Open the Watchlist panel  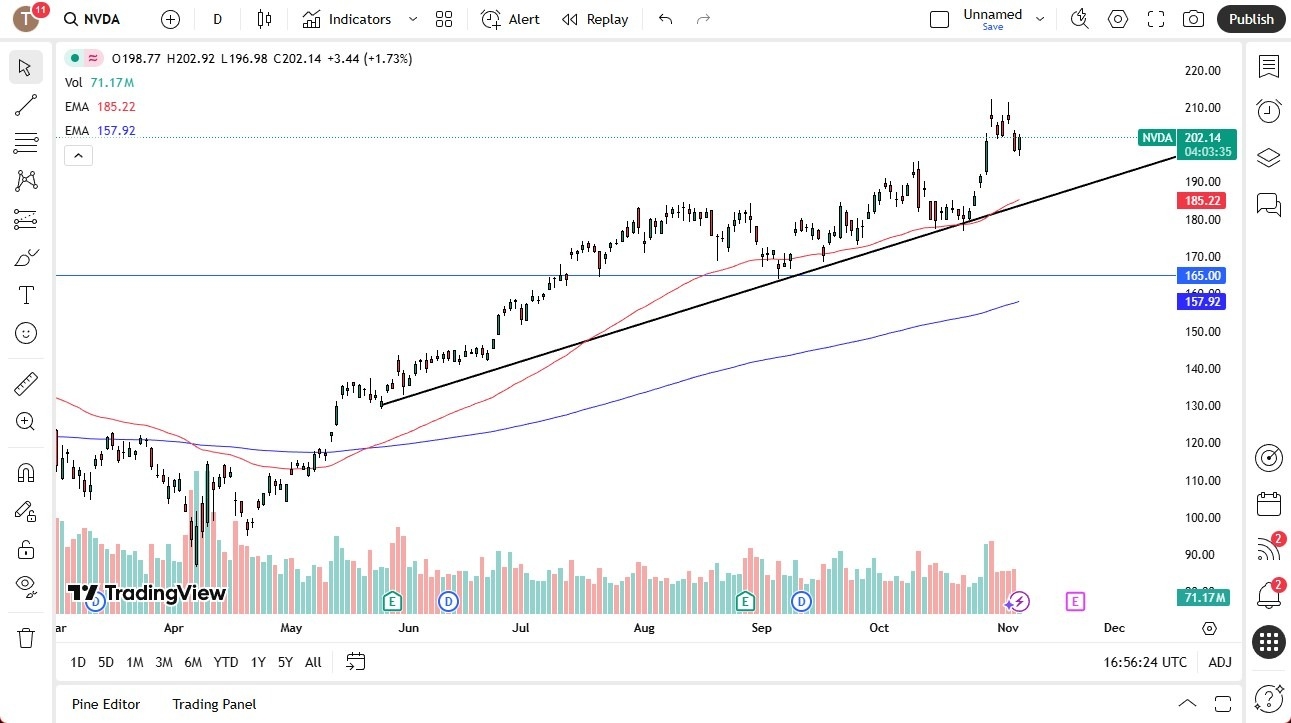[x=1268, y=67]
